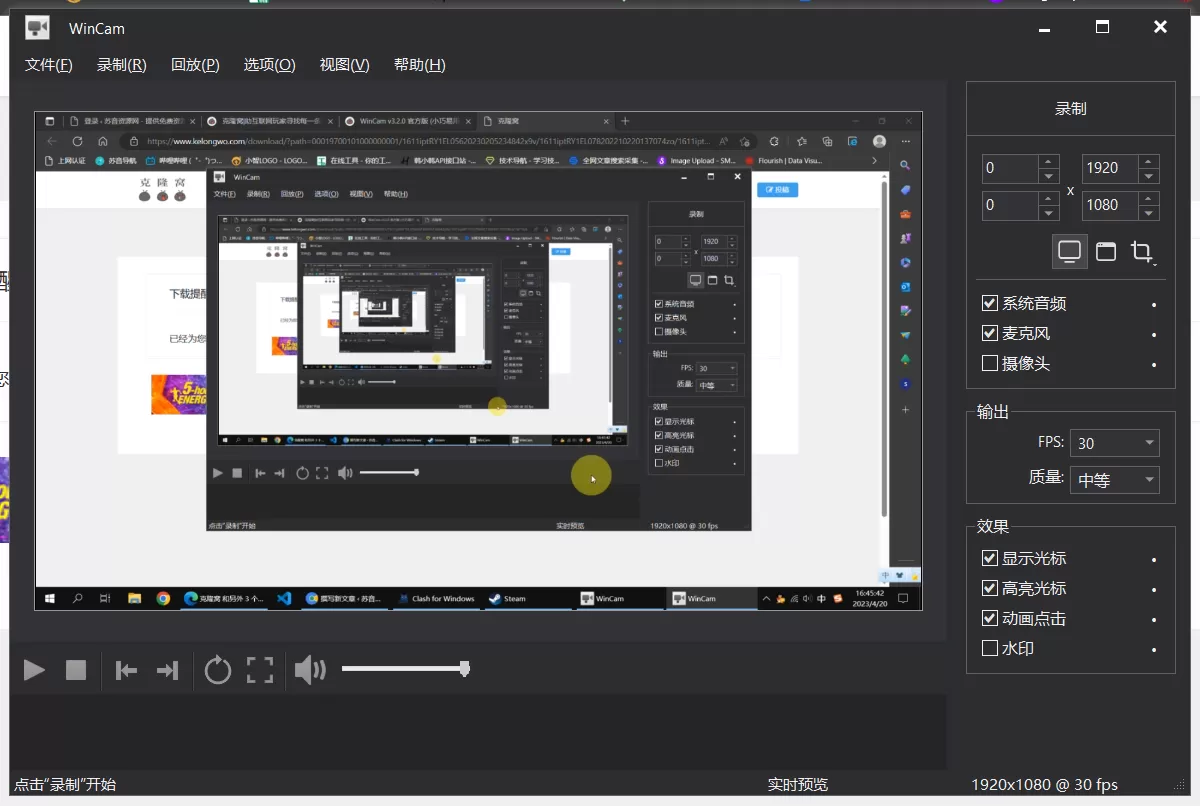Image resolution: width=1200 pixels, height=806 pixels.
Task: Disable the 系统音频 system audio checkbox
Action: (x=990, y=302)
